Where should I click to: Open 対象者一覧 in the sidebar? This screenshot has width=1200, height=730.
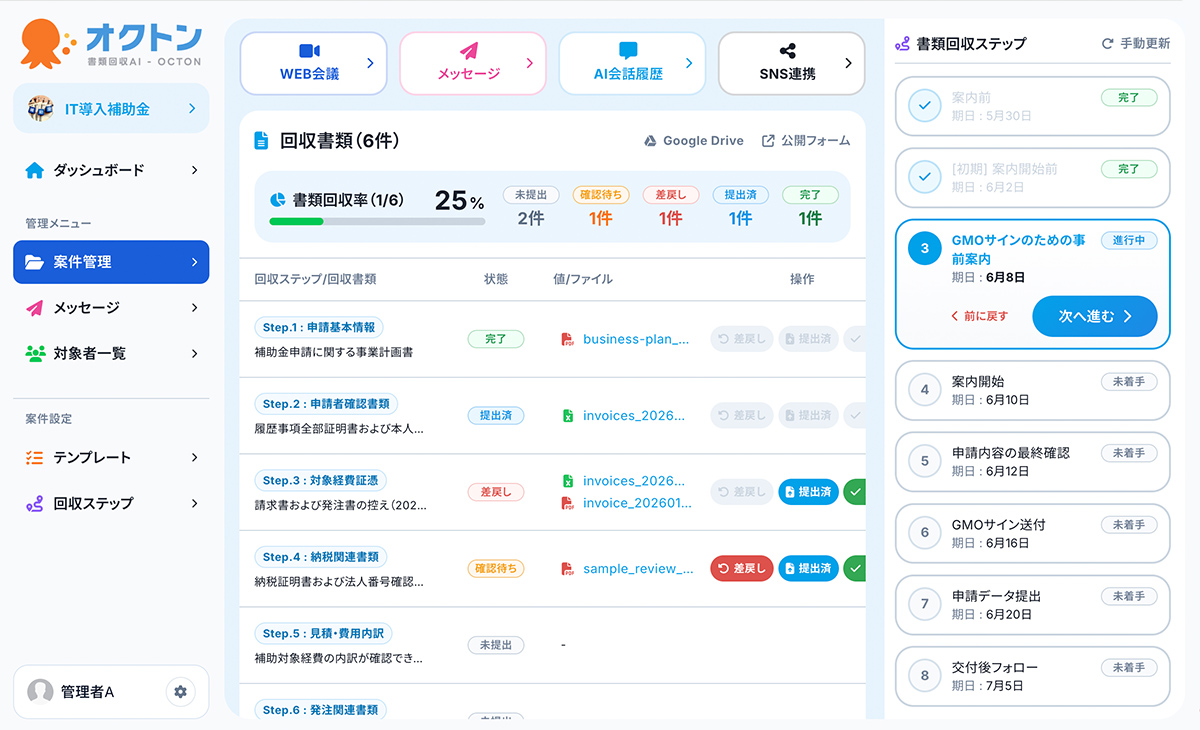(x=111, y=353)
